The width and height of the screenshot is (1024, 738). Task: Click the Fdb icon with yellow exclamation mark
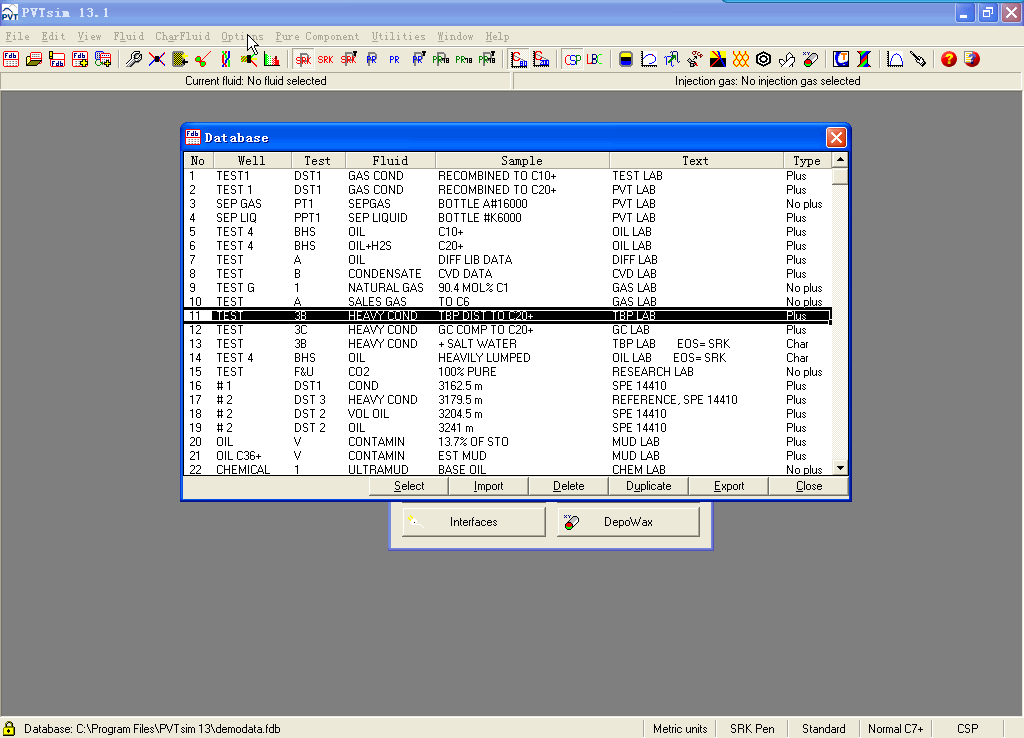(57, 59)
